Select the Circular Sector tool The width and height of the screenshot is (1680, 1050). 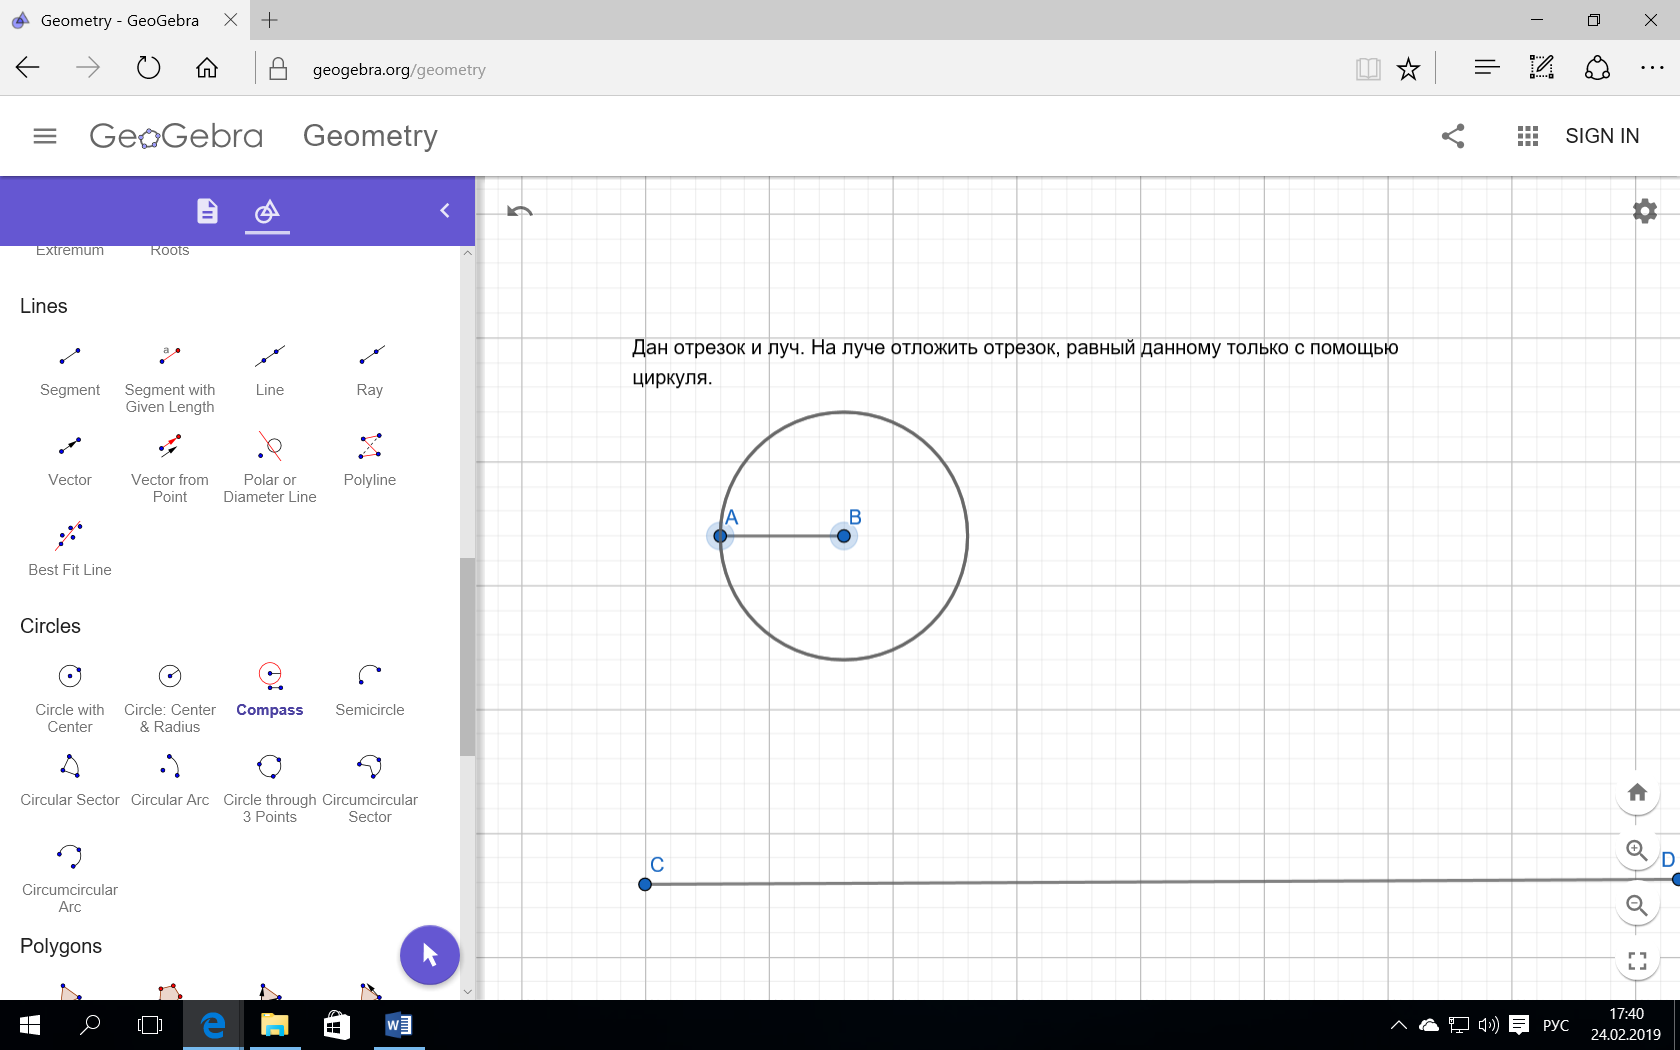70,780
